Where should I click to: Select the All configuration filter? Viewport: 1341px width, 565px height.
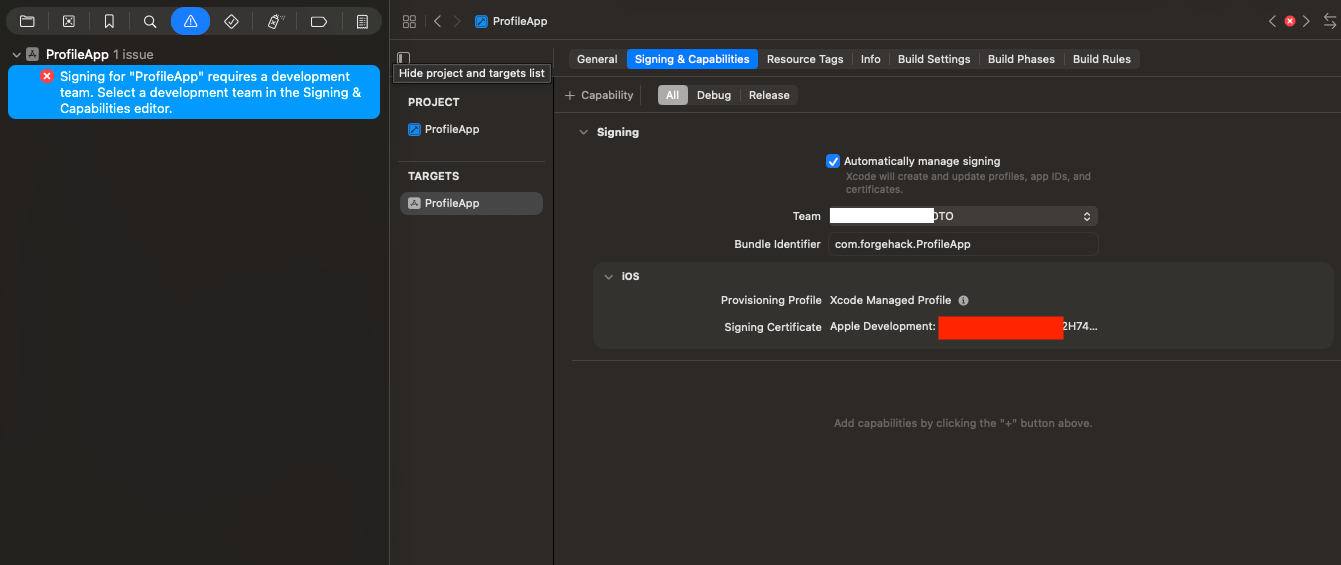tap(672, 95)
